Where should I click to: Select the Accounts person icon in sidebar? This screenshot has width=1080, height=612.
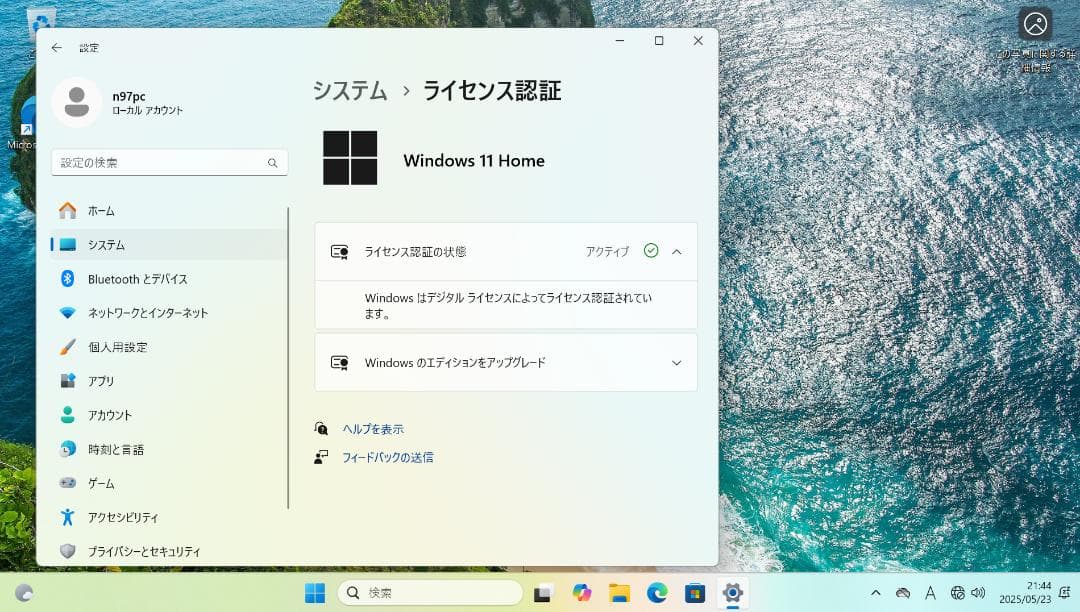pyautogui.click(x=68, y=414)
